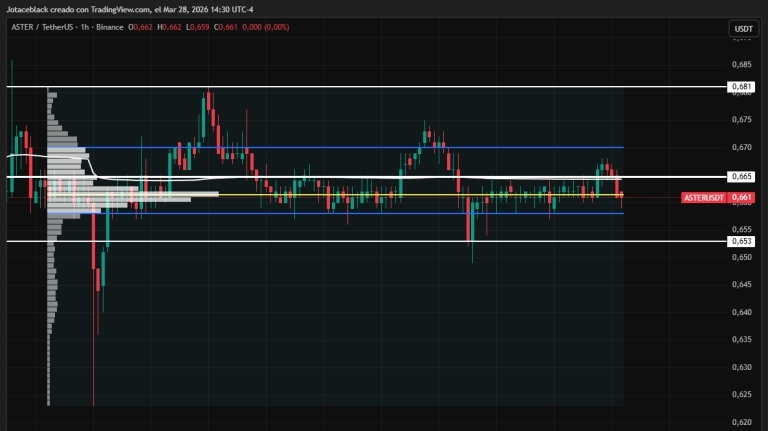Screen dimensions: 768x431
Task: Click the 0,675 price axis tick
Action: tap(742, 120)
